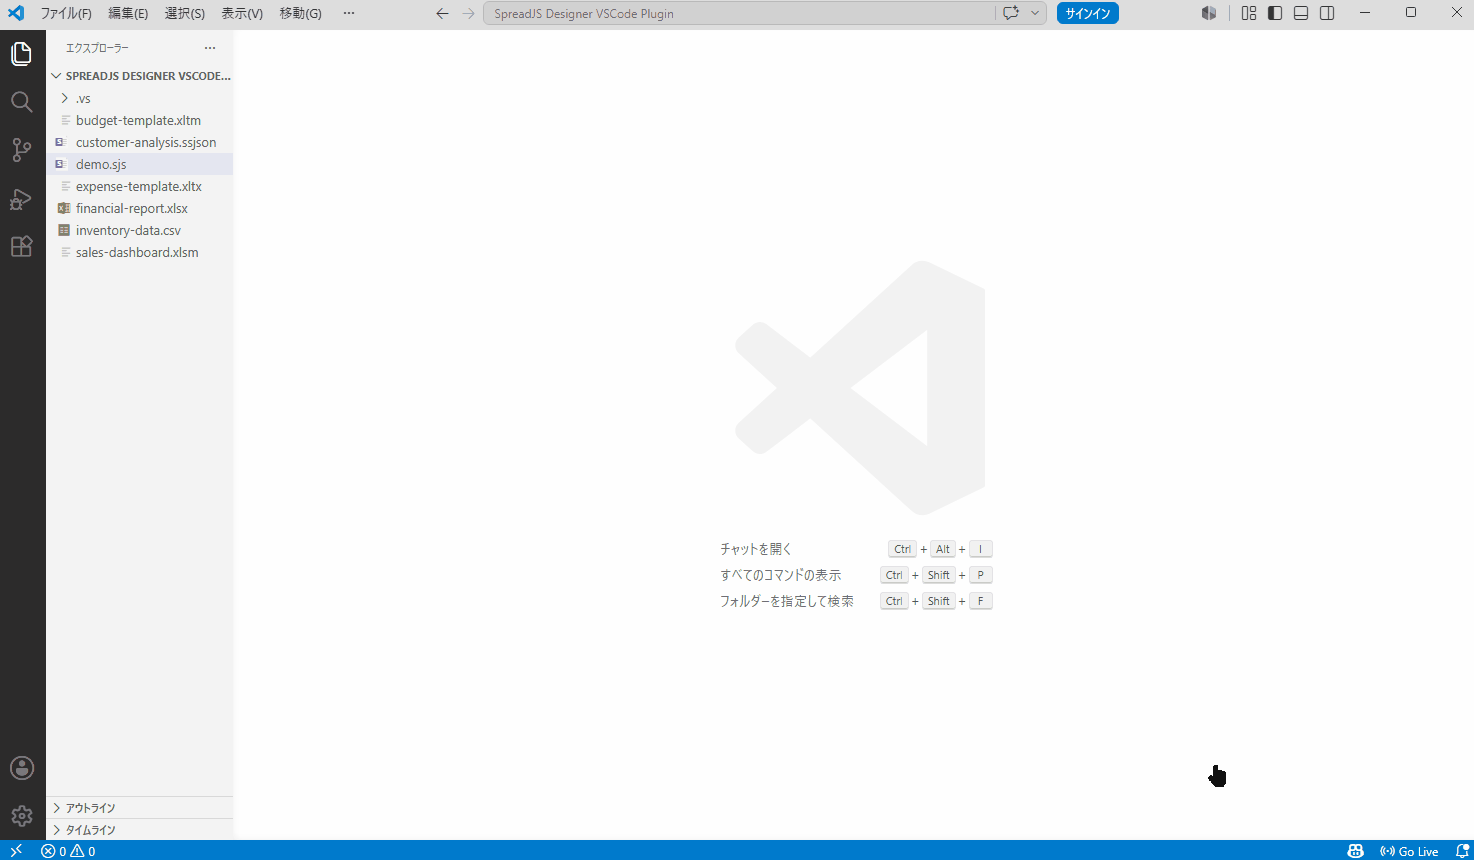The image size is (1474, 860).
Task: Start Go Live server
Action: pos(1409,851)
